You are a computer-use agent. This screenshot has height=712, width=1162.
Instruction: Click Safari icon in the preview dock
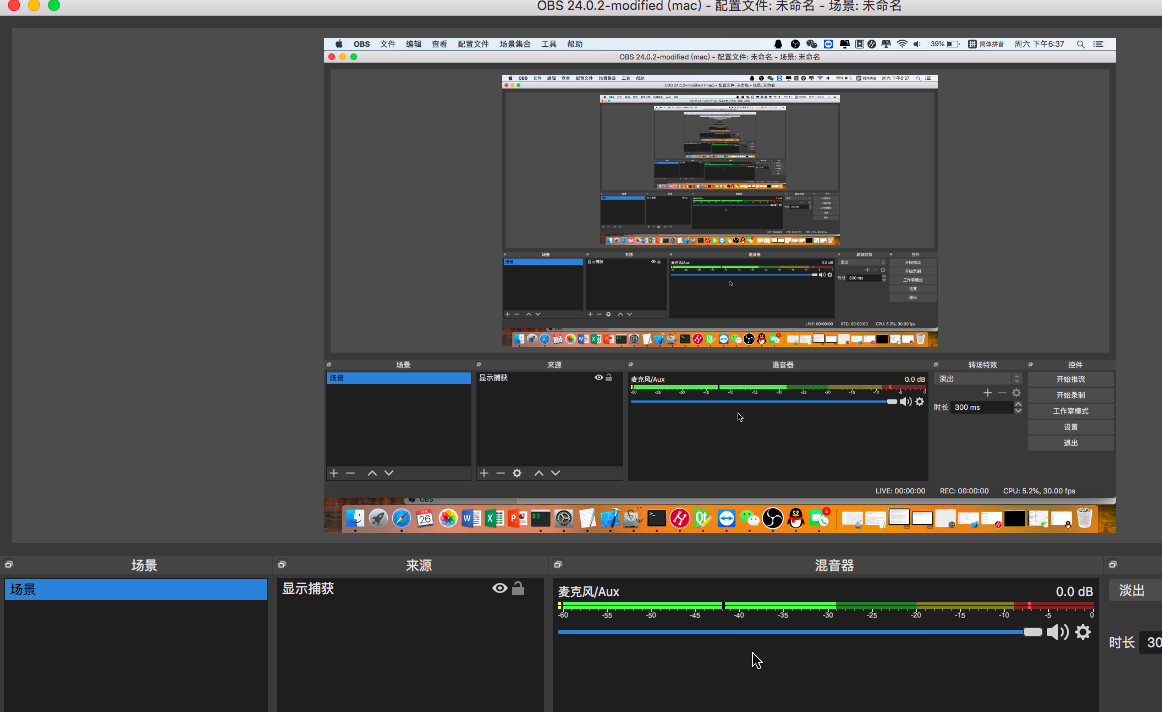(x=402, y=518)
